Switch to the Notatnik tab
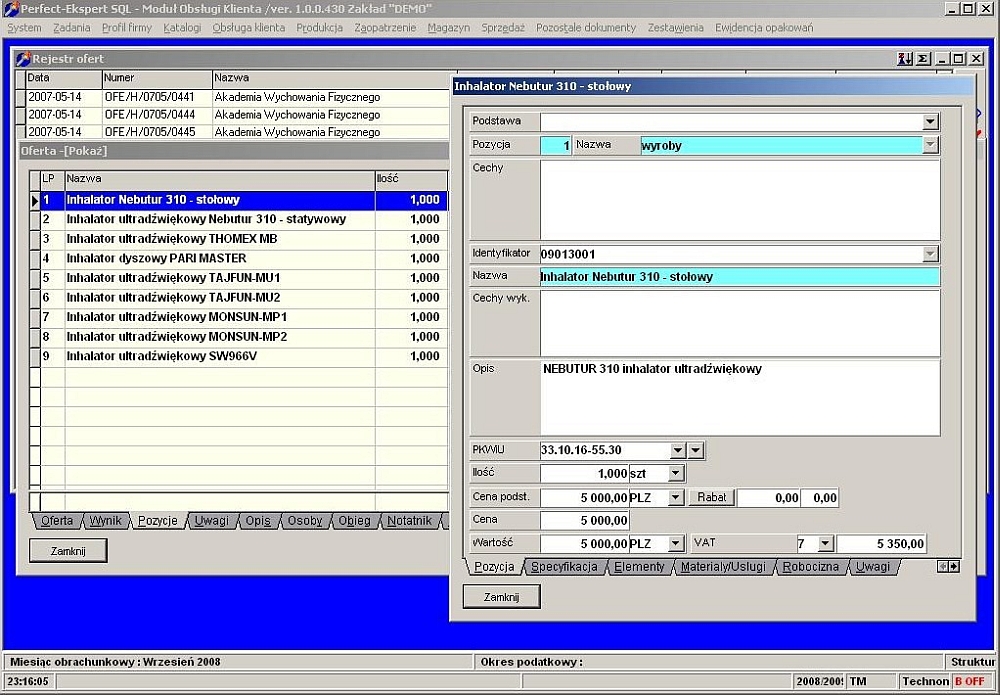The image size is (1000, 695). click(x=409, y=521)
